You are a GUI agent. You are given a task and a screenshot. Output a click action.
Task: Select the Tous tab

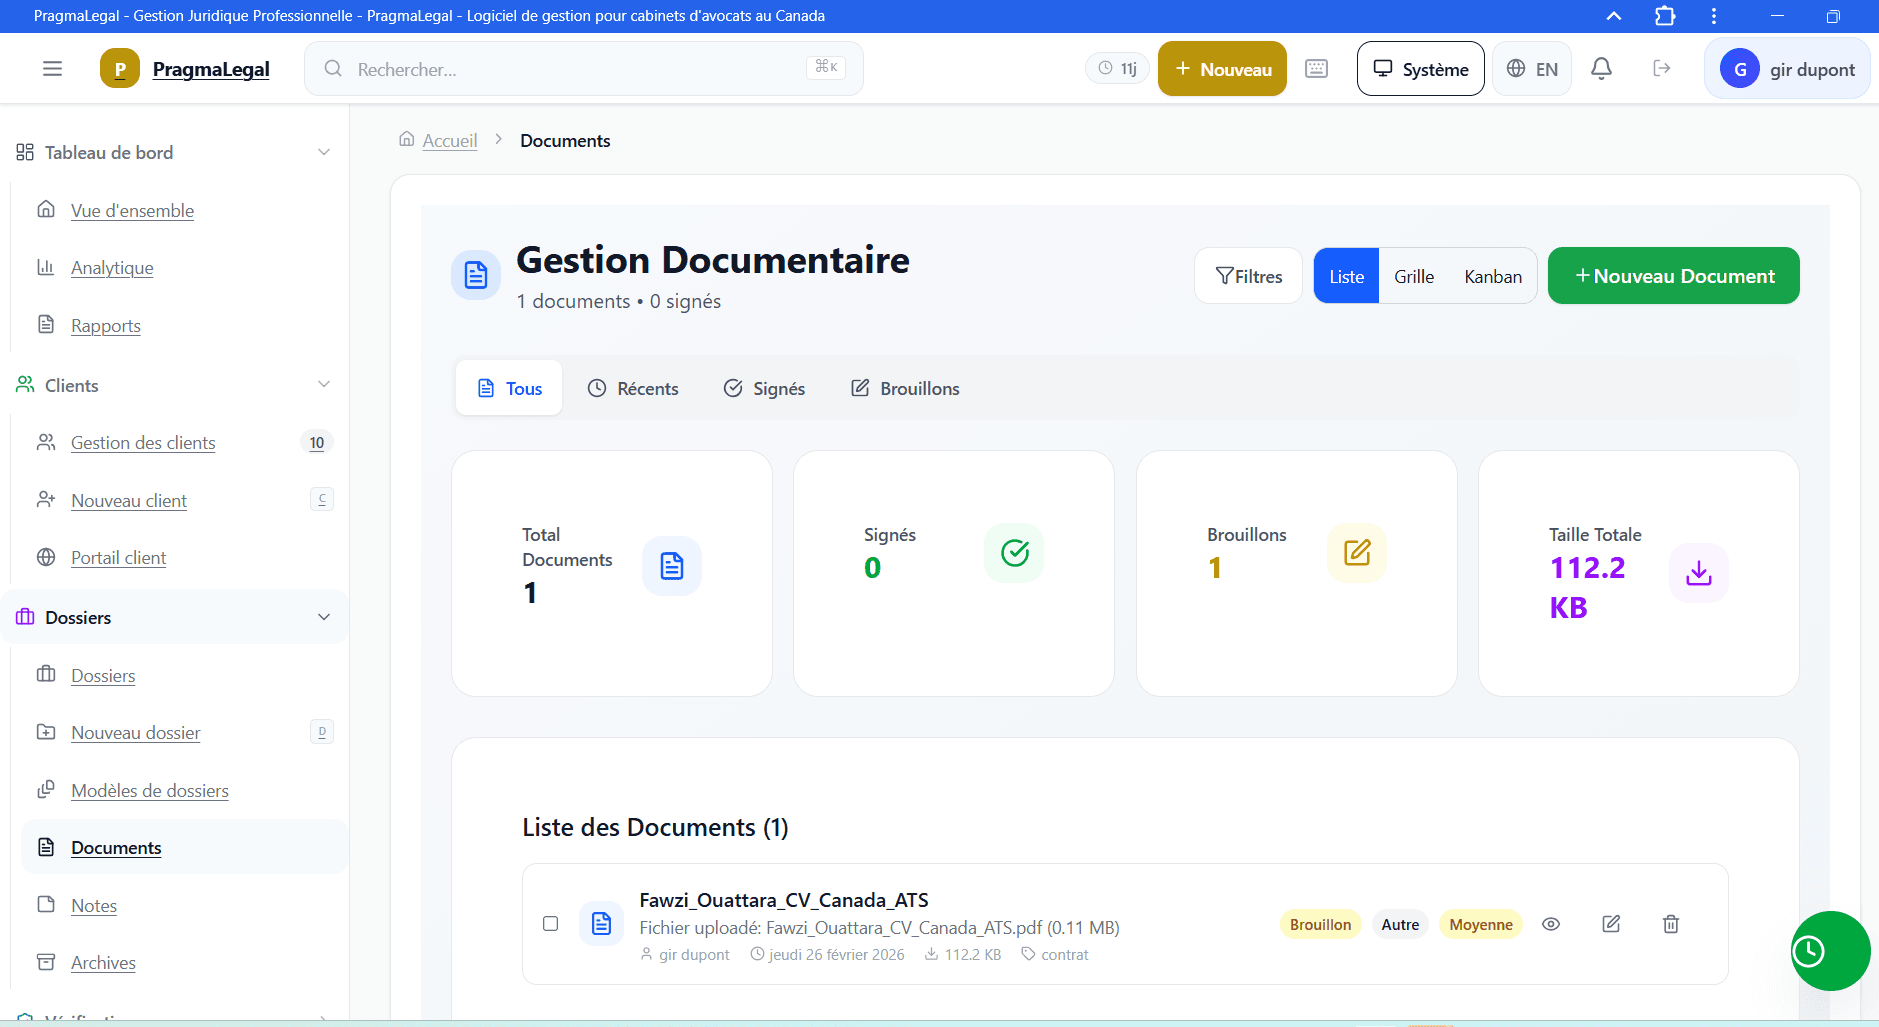click(509, 388)
